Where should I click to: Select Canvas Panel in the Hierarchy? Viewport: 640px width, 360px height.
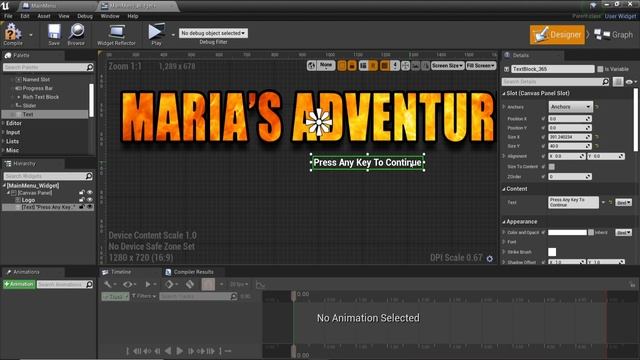(x=35, y=193)
